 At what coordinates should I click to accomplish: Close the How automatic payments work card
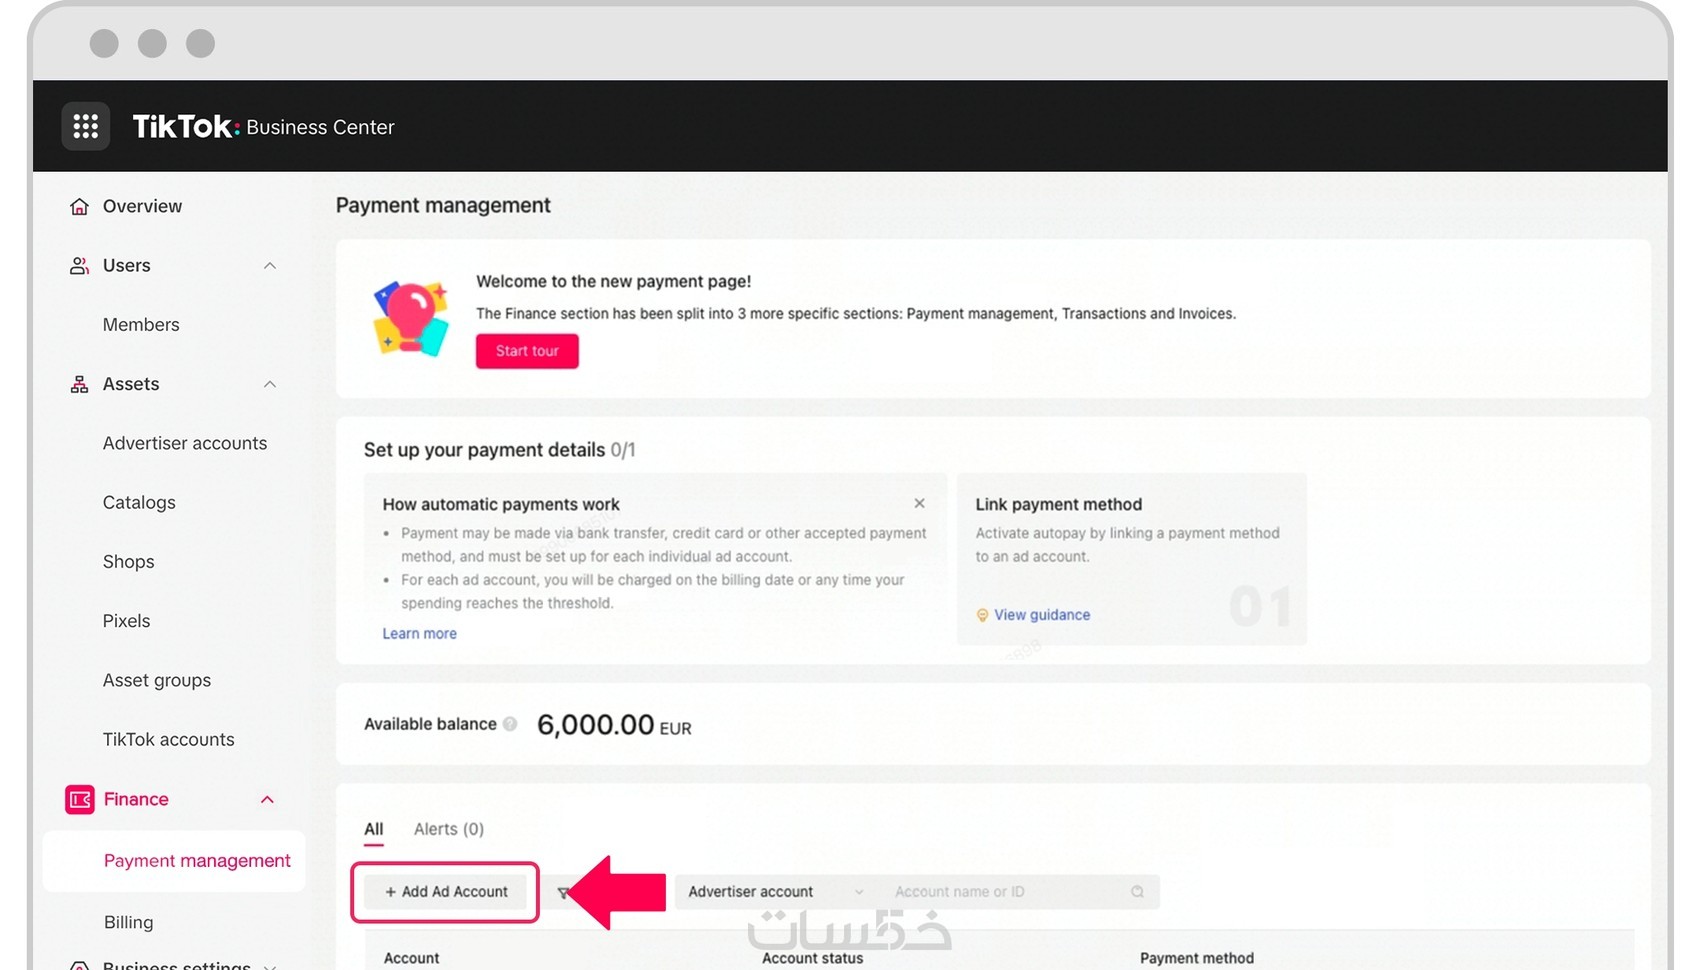919,503
